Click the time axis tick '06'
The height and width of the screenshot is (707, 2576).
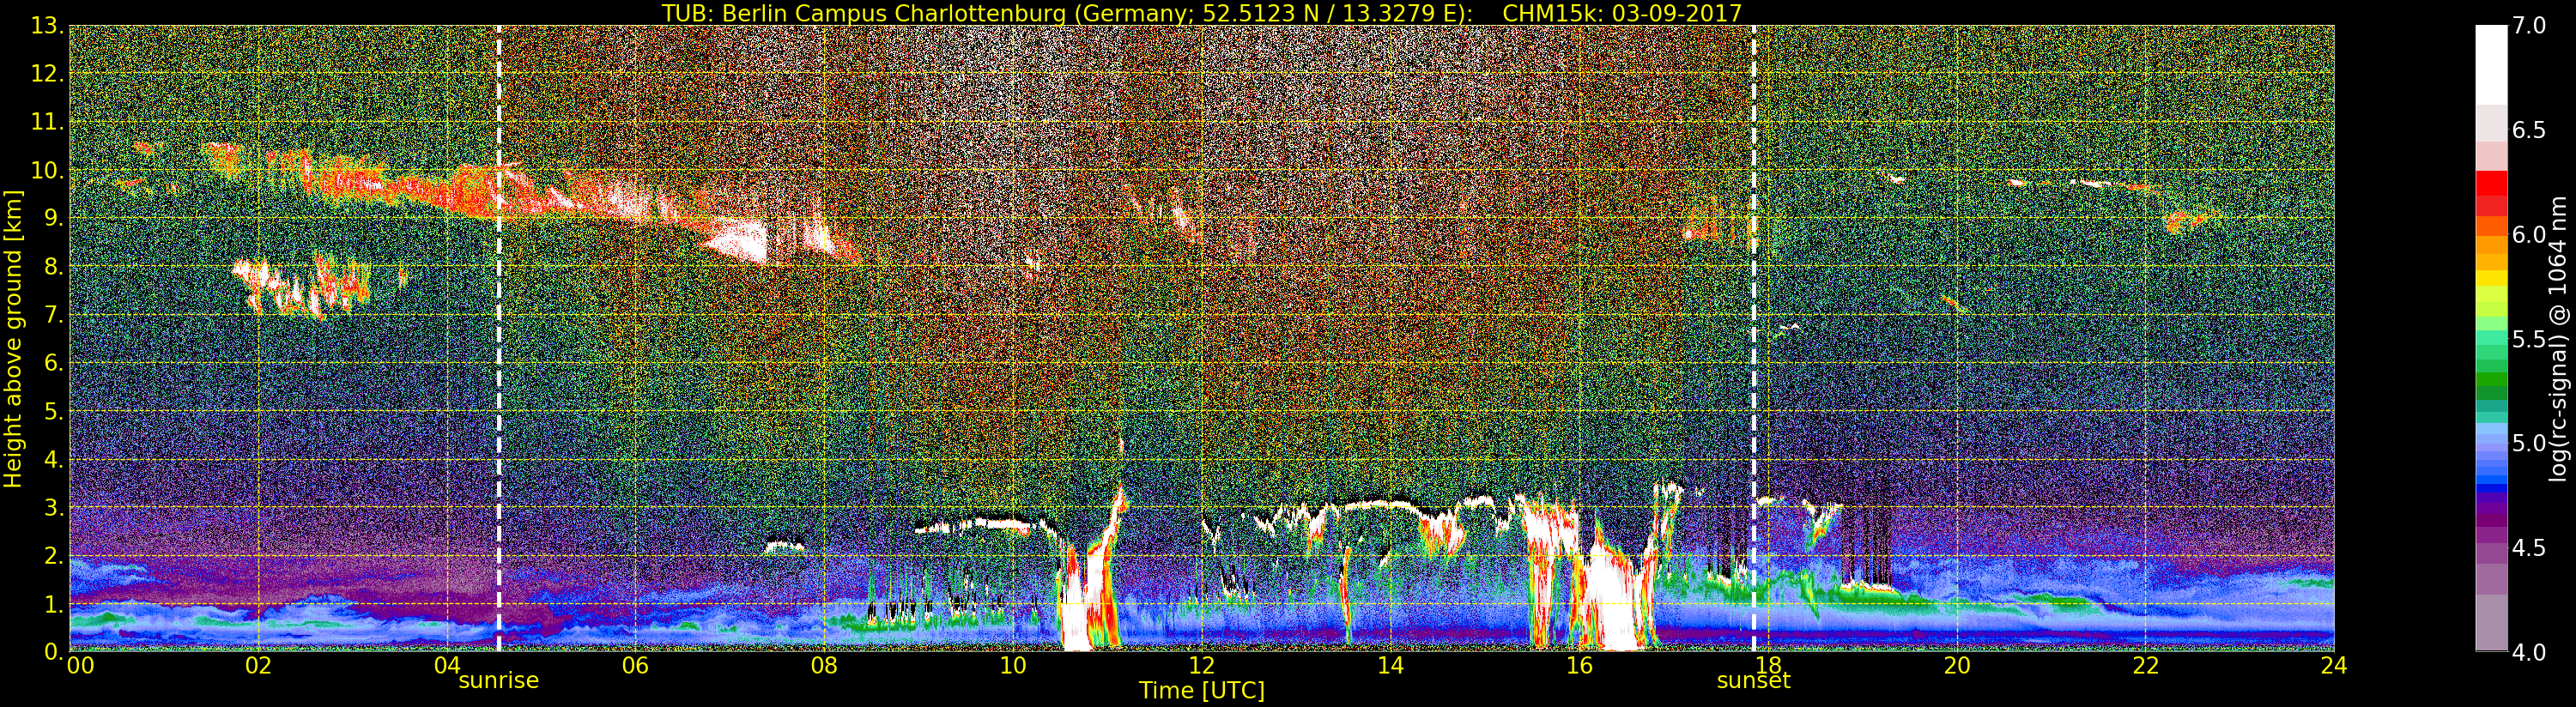tap(636, 665)
